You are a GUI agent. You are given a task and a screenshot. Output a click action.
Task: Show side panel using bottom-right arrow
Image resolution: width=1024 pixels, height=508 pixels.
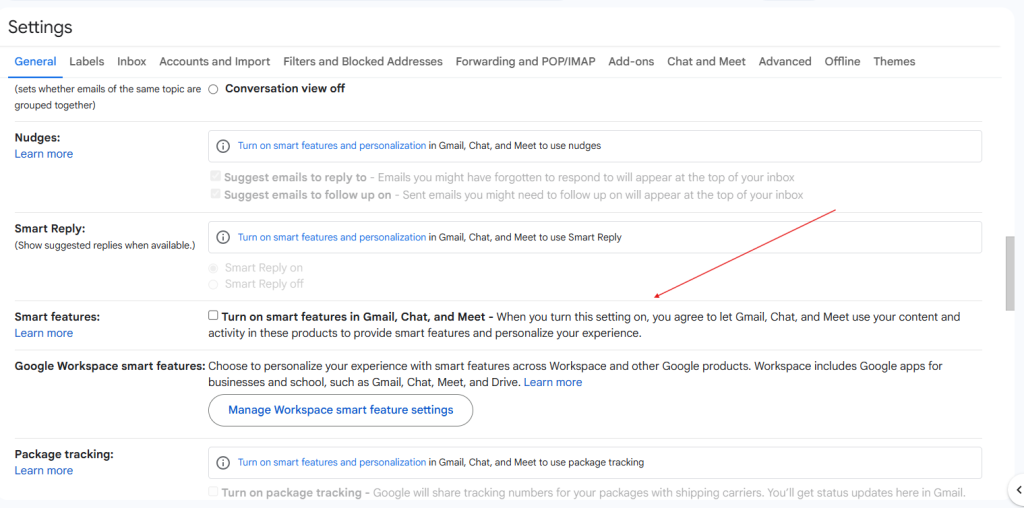[x=1018, y=489]
